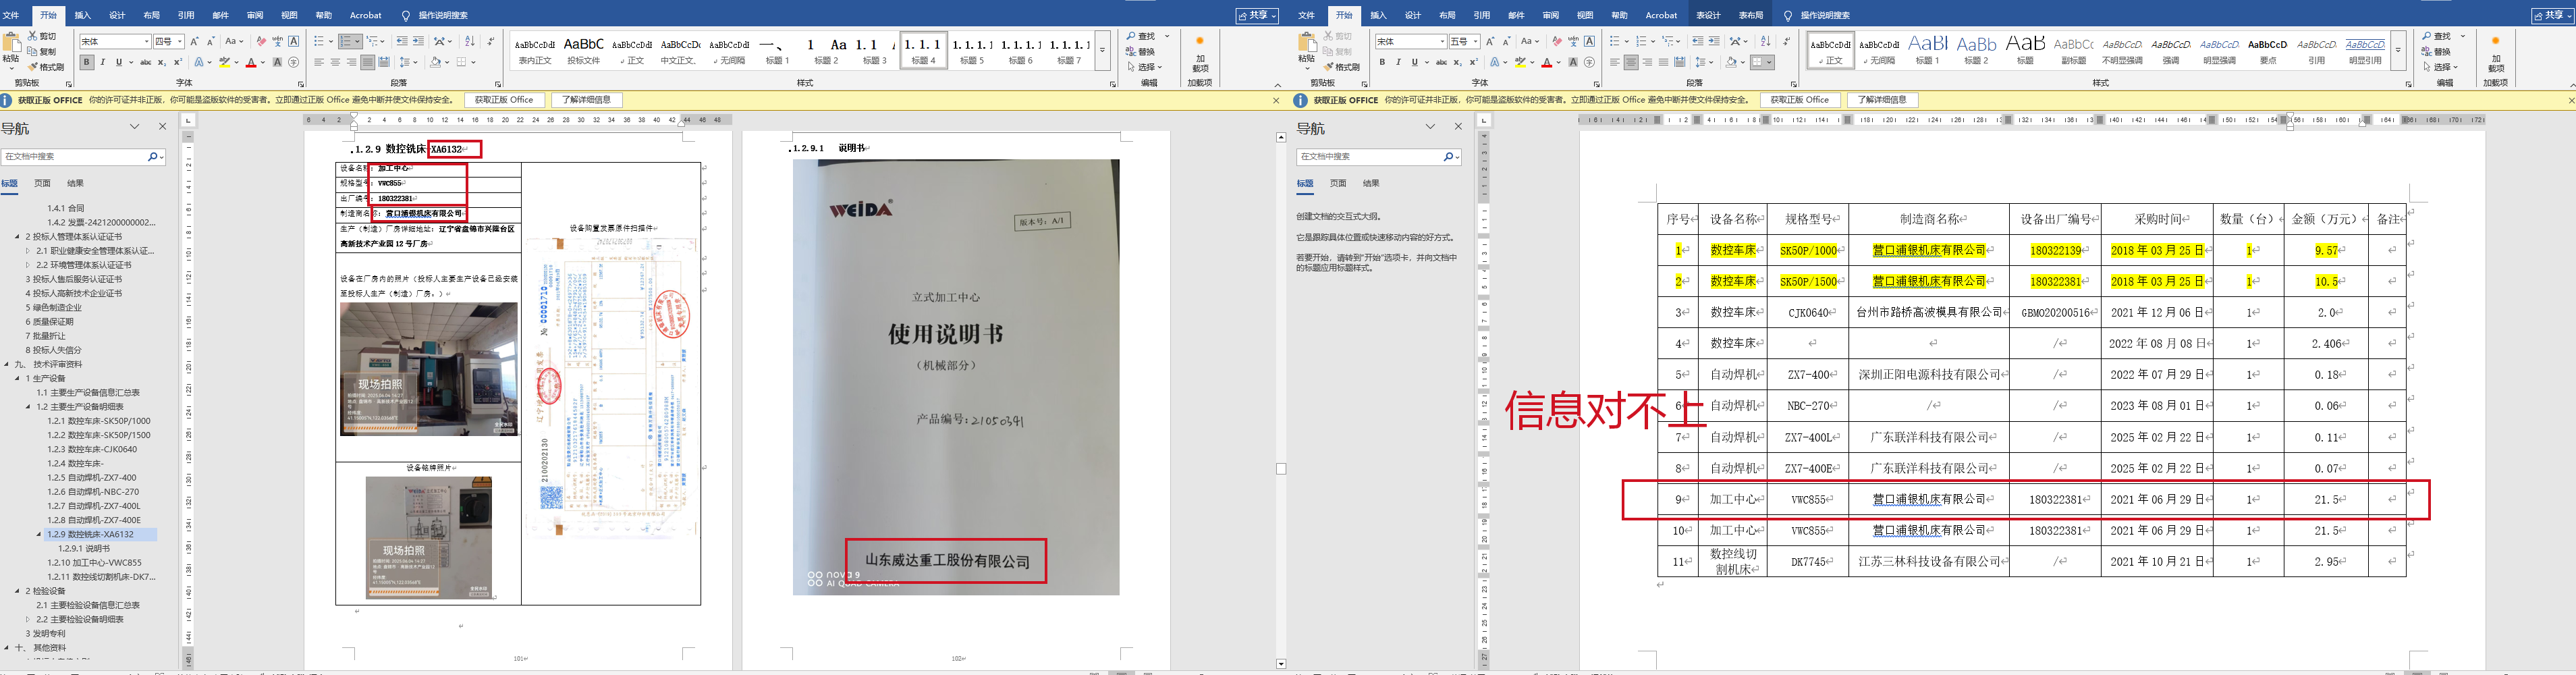Apply character shading in the right window
2576x675 pixels.
tap(1573, 62)
